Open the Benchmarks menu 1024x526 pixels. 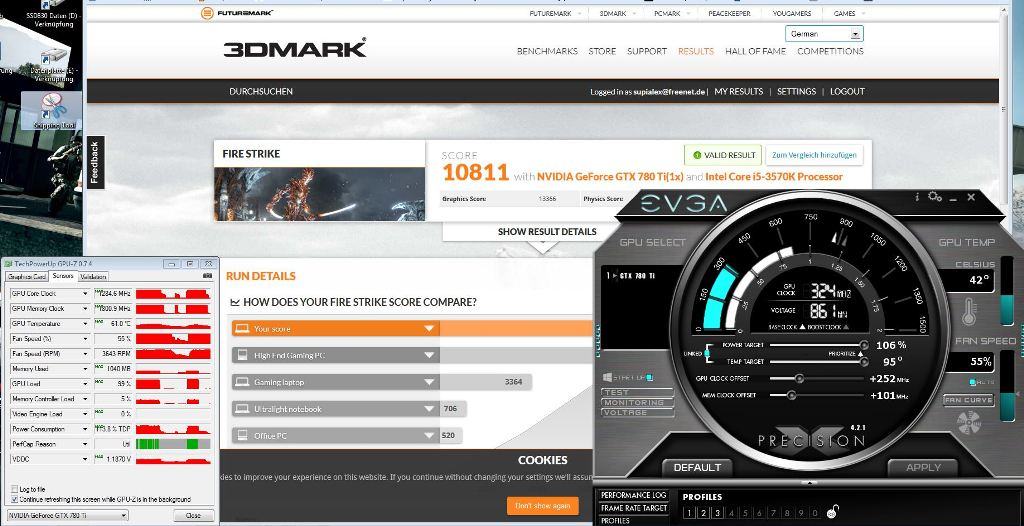tap(547, 51)
